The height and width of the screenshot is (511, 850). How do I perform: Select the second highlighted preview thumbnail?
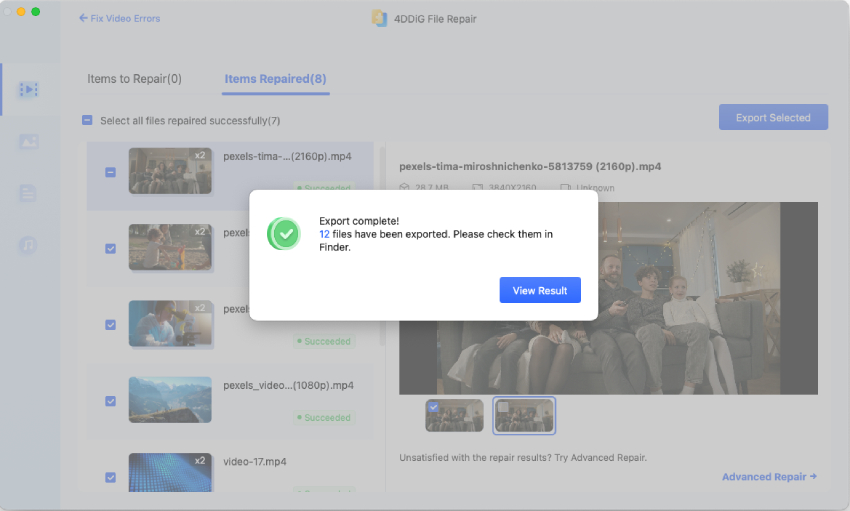tap(524, 416)
